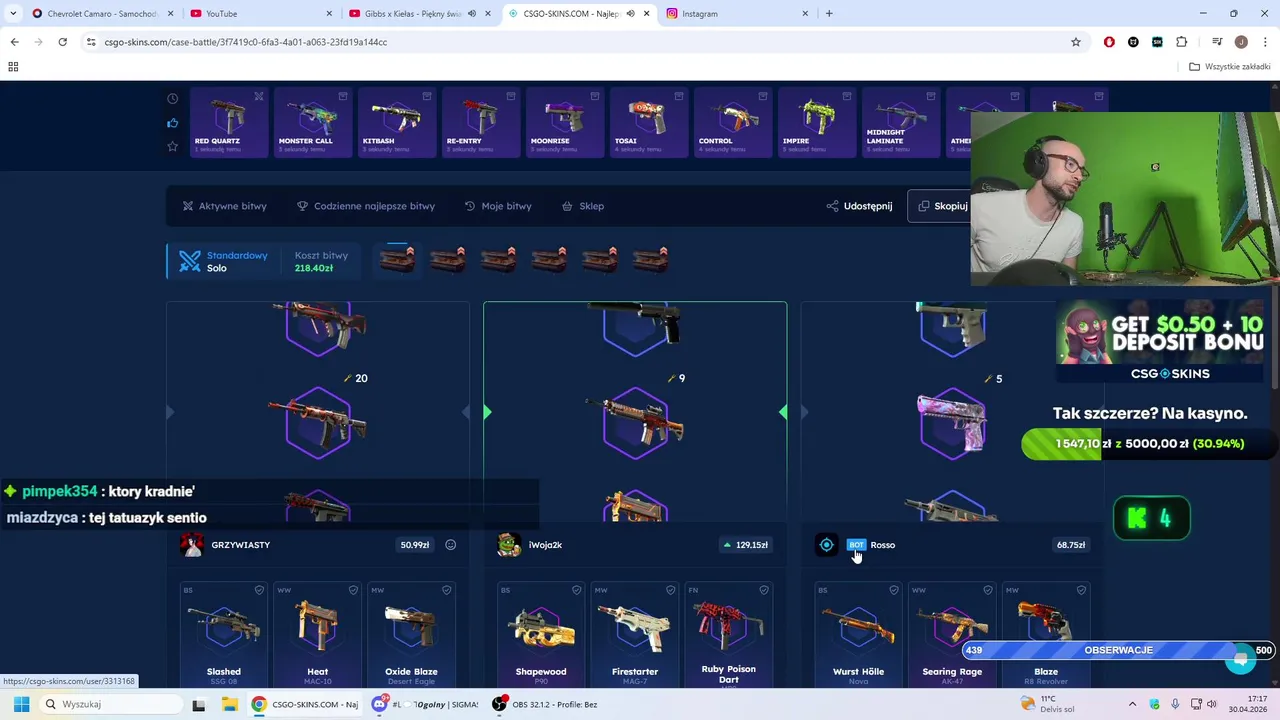Viewport: 1280px width, 720px height.
Task: Click the OBSERWACJE progress bar
Action: point(1118,650)
